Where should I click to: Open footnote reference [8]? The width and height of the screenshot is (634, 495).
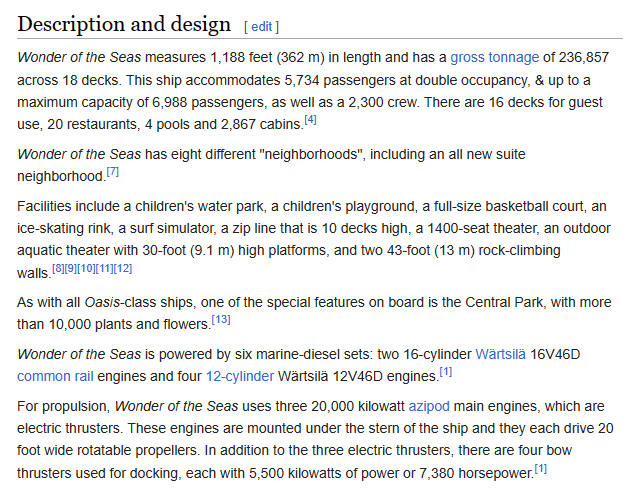[58, 267]
